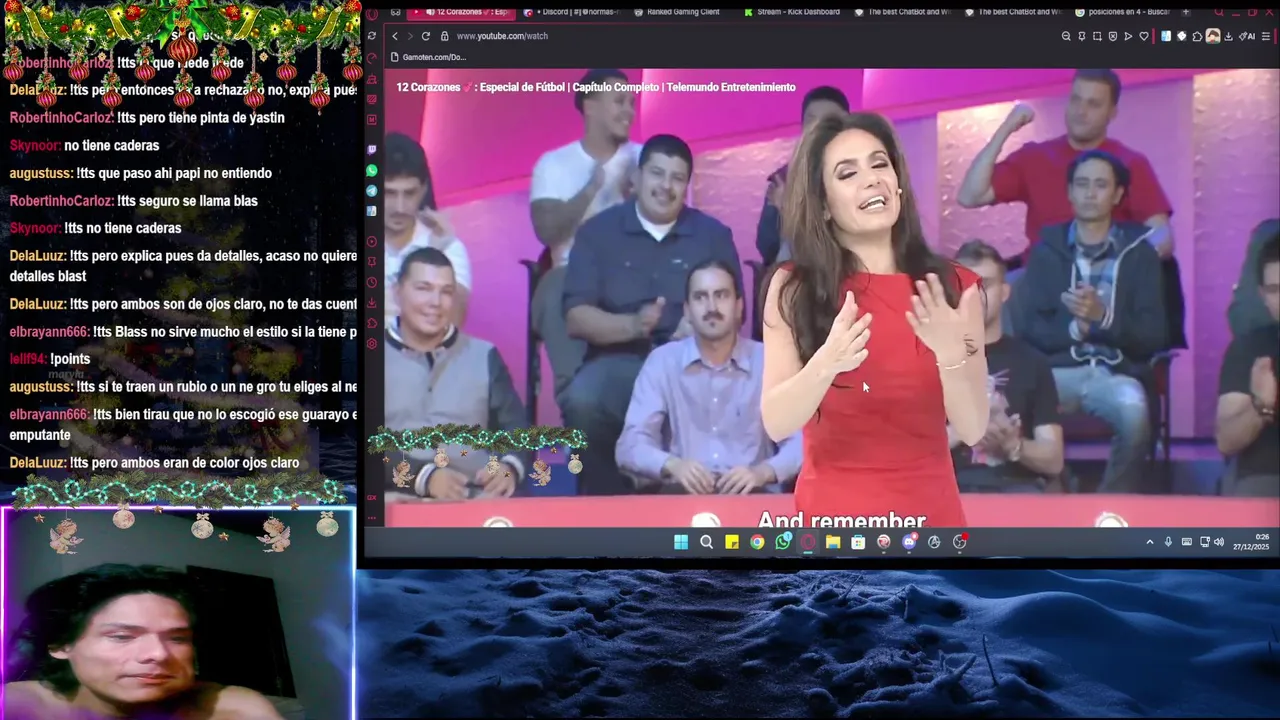Click the address bar padlock icon

pyautogui.click(x=445, y=36)
